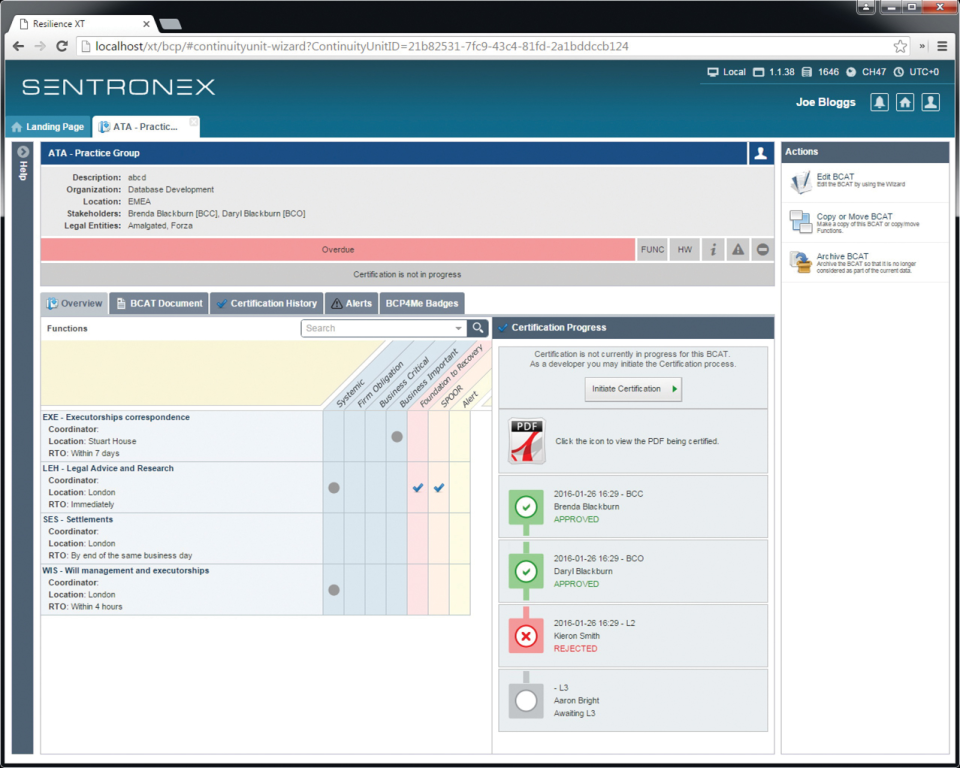Toggle EXE row Business Important dot
This screenshot has width=960, height=768.
(x=397, y=437)
